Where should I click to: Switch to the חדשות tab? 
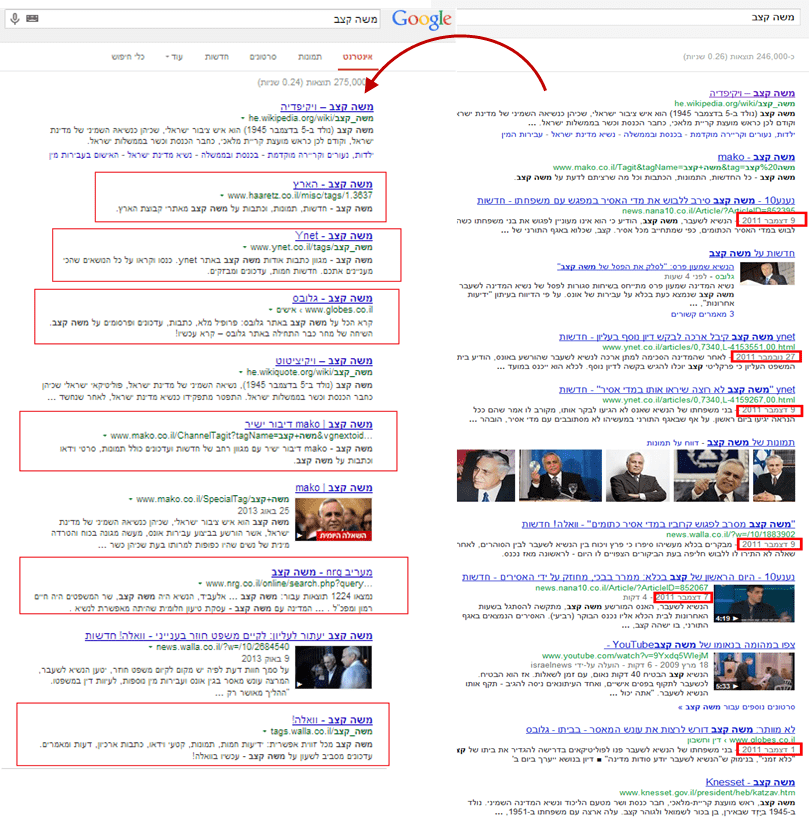tap(216, 57)
